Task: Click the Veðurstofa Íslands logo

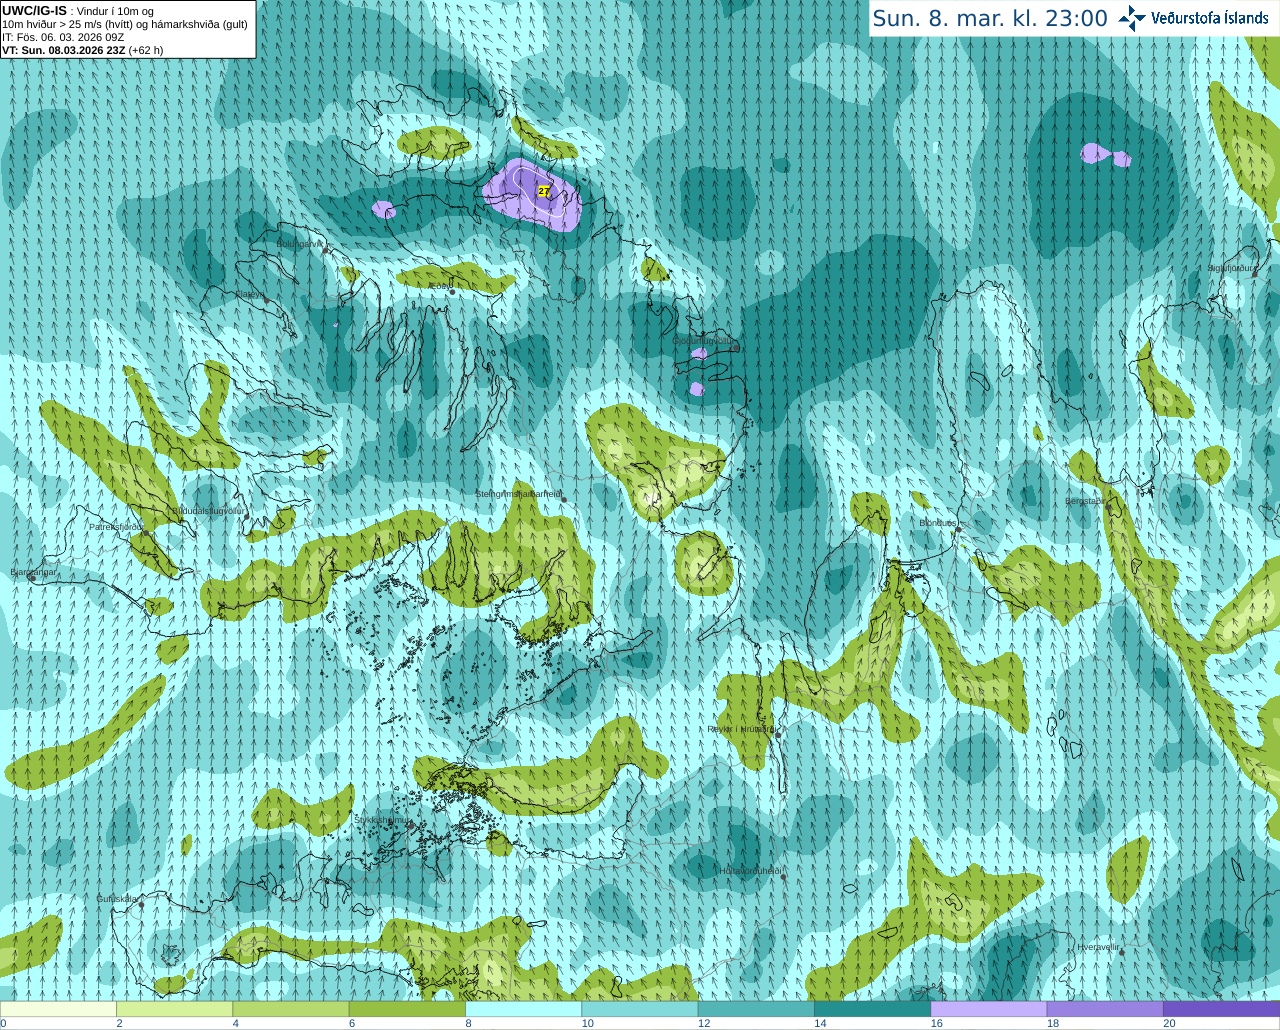Action: 1193,18
